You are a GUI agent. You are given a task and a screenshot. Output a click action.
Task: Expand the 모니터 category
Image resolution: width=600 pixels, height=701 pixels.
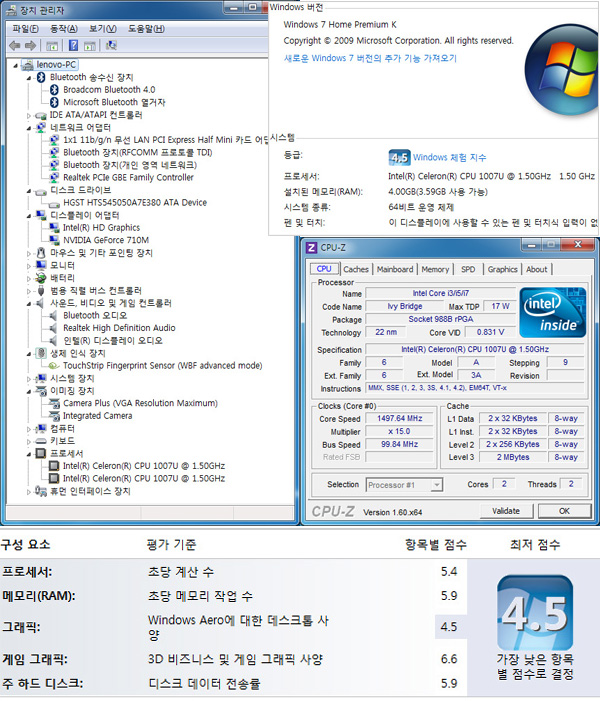click(x=29, y=266)
